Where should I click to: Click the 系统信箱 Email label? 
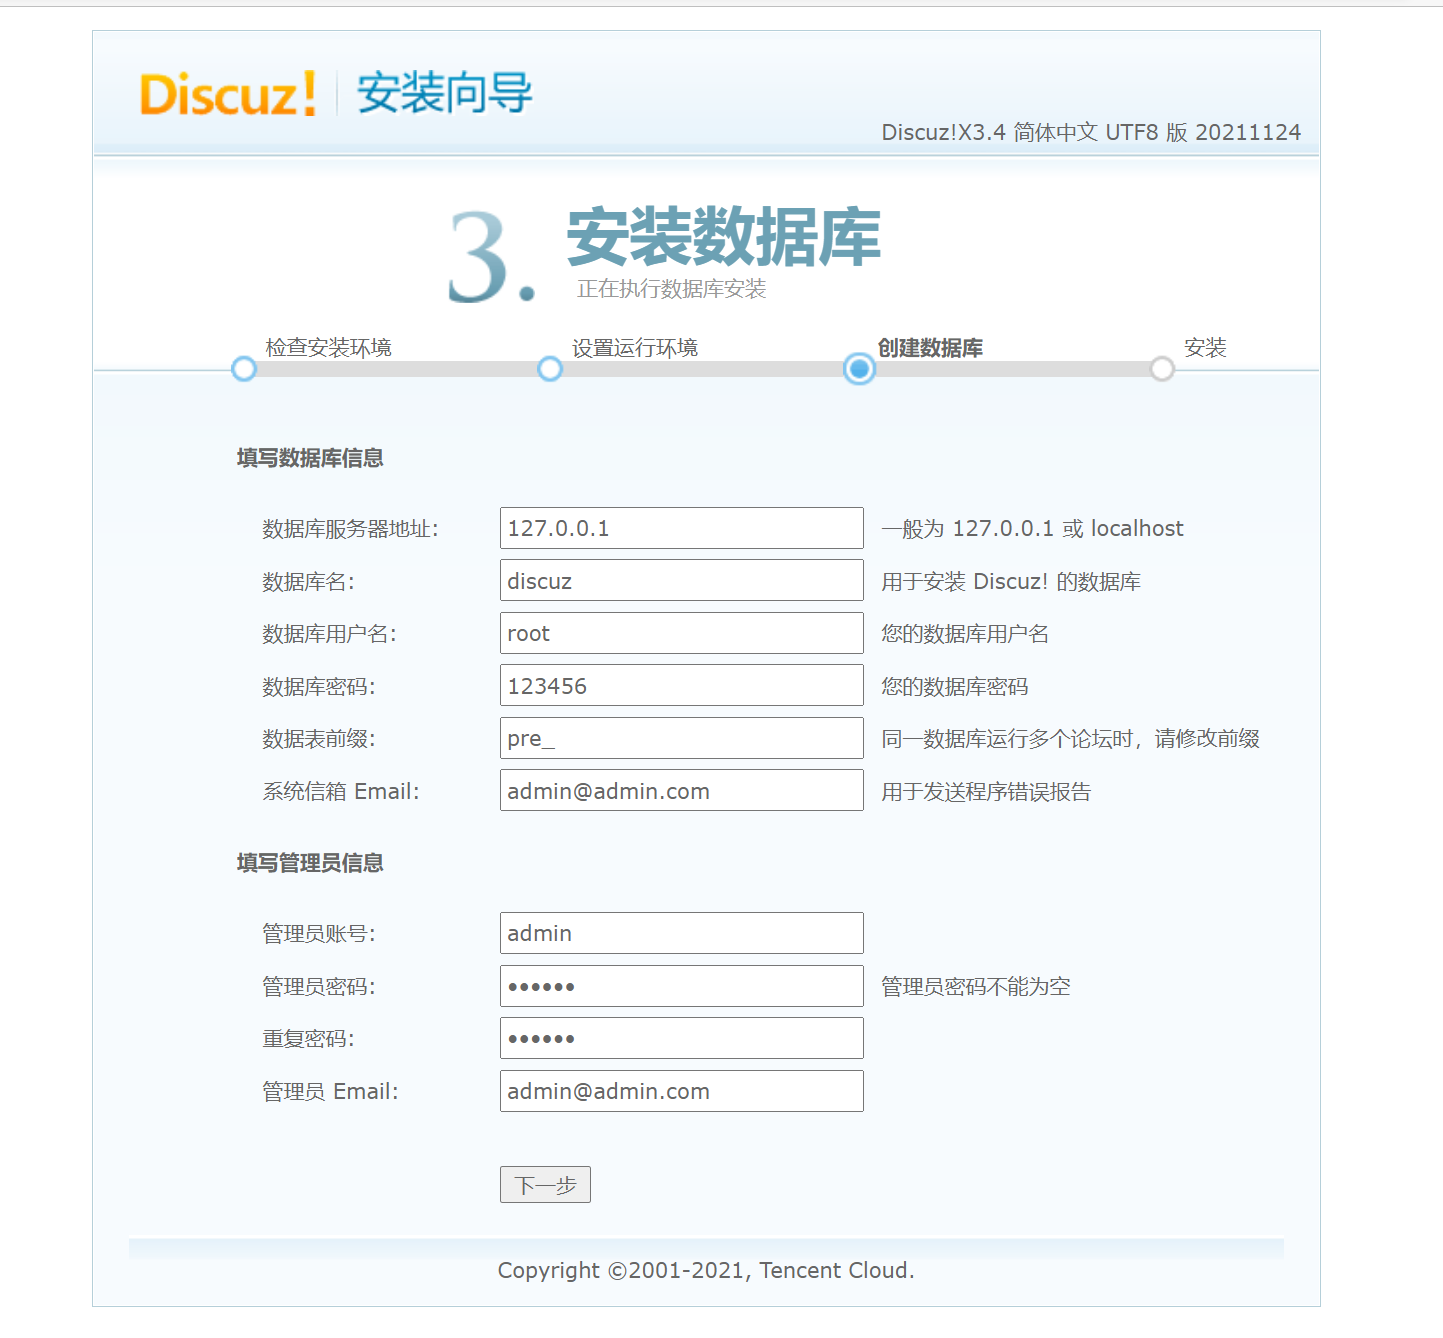[x=341, y=792]
